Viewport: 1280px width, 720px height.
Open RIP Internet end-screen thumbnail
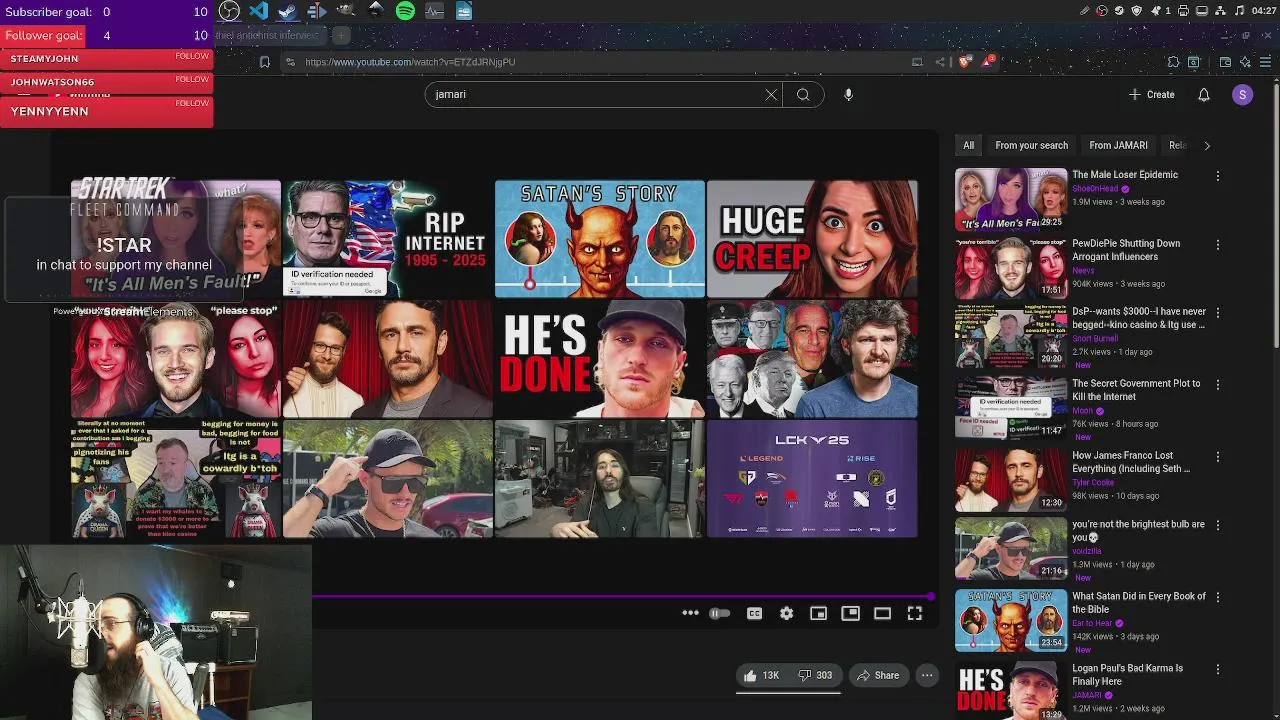tap(388, 239)
